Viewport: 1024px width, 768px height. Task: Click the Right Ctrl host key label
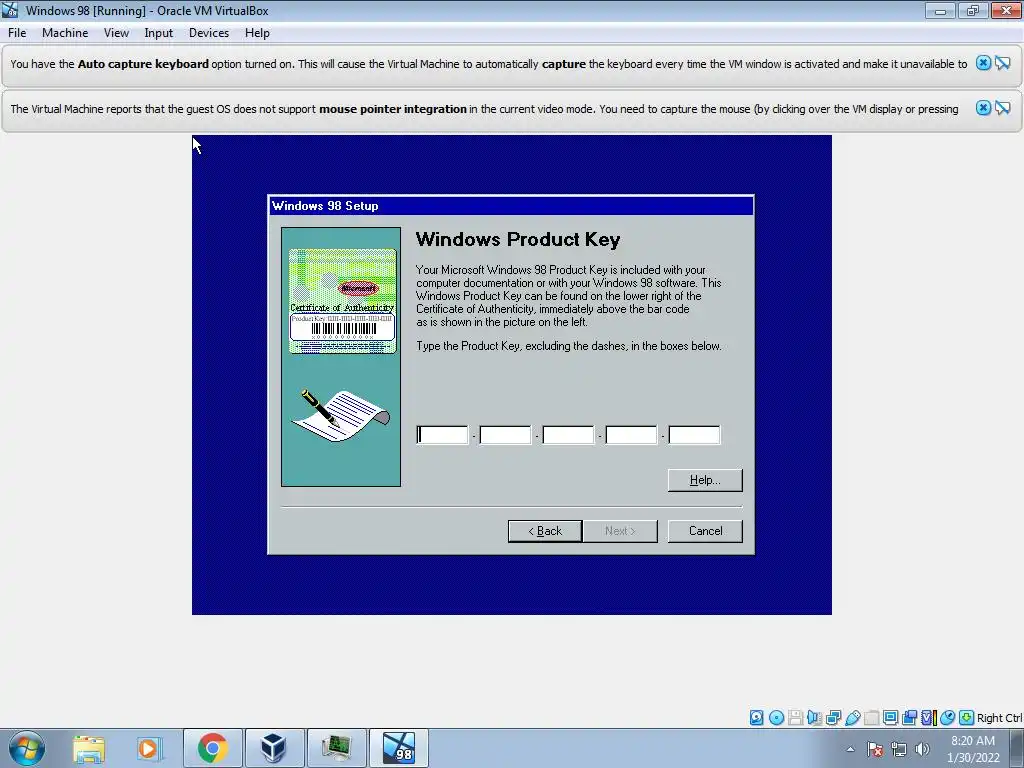[x=1000, y=718]
